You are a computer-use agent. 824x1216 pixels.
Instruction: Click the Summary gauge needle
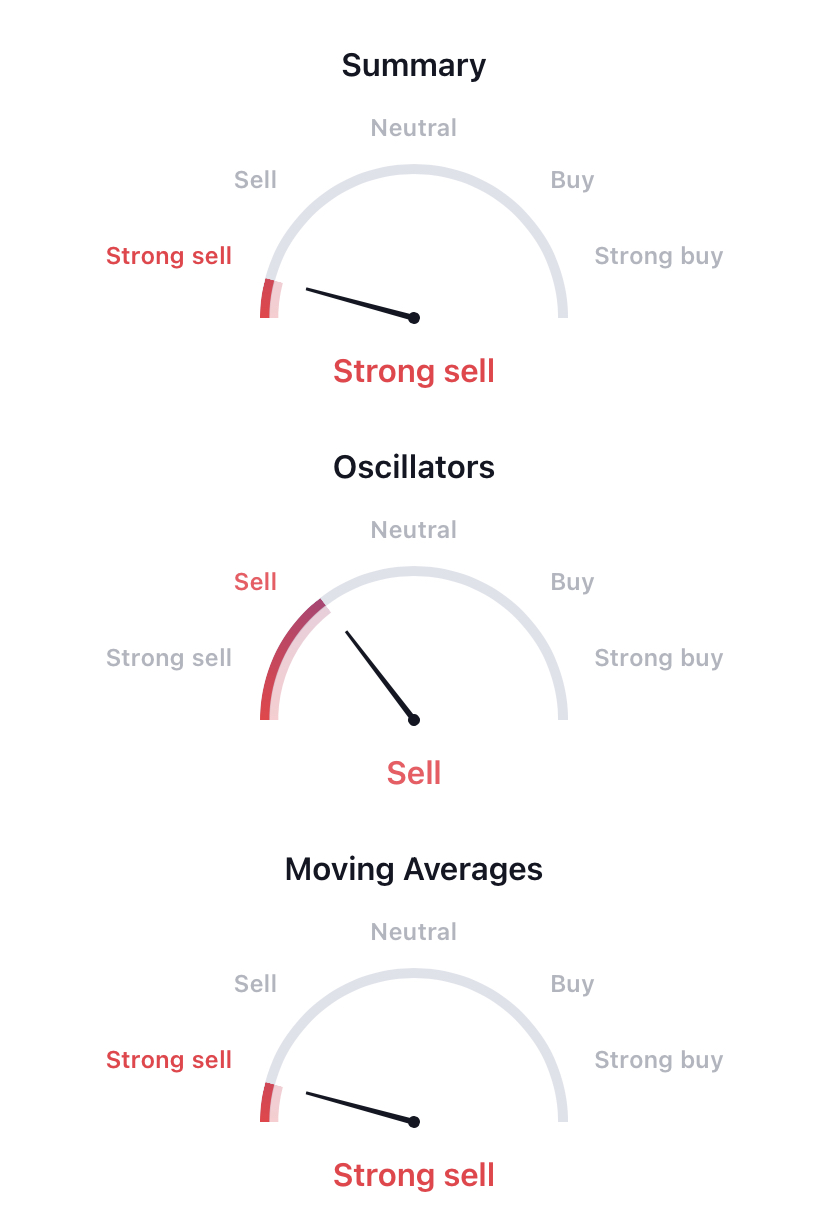click(360, 303)
